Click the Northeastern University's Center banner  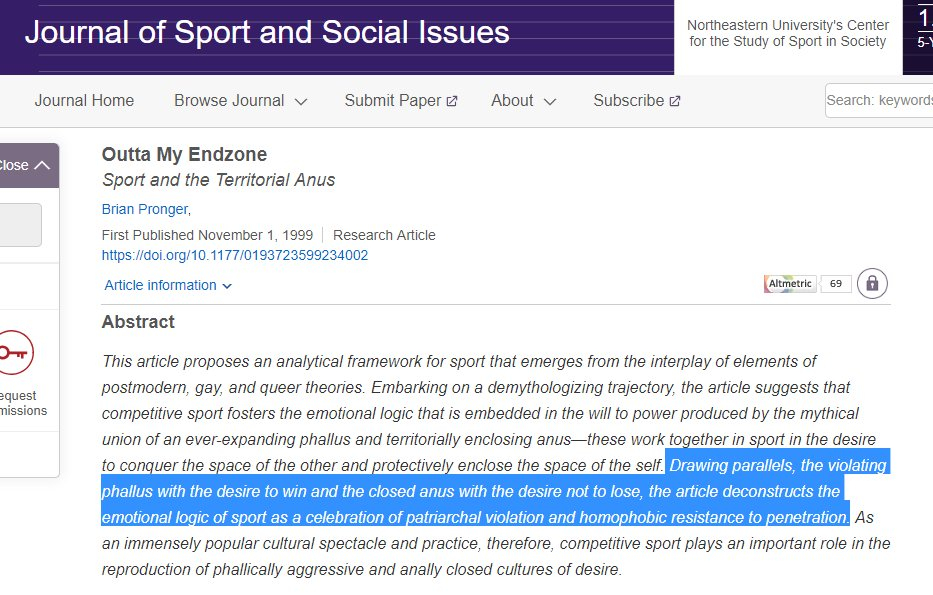point(787,34)
